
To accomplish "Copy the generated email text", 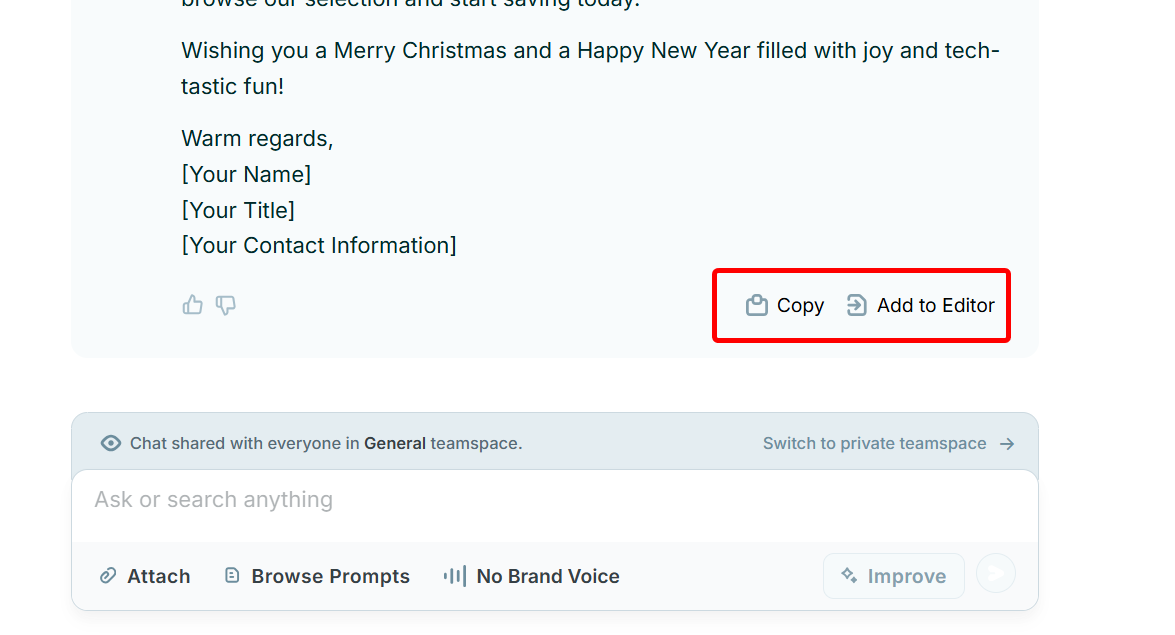I will tap(785, 305).
